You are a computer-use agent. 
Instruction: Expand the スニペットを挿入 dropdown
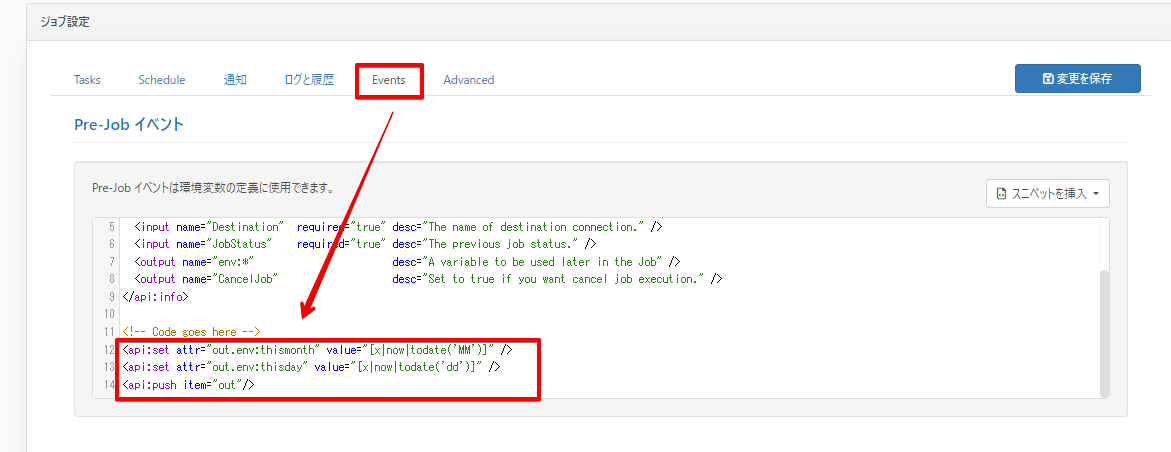(x=1047, y=193)
